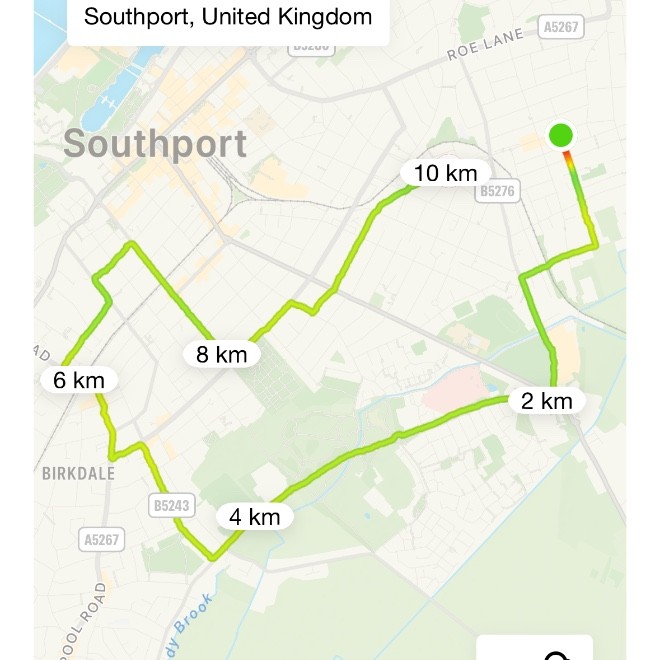Click the A5267 badge below Birkdale

point(101,540)
